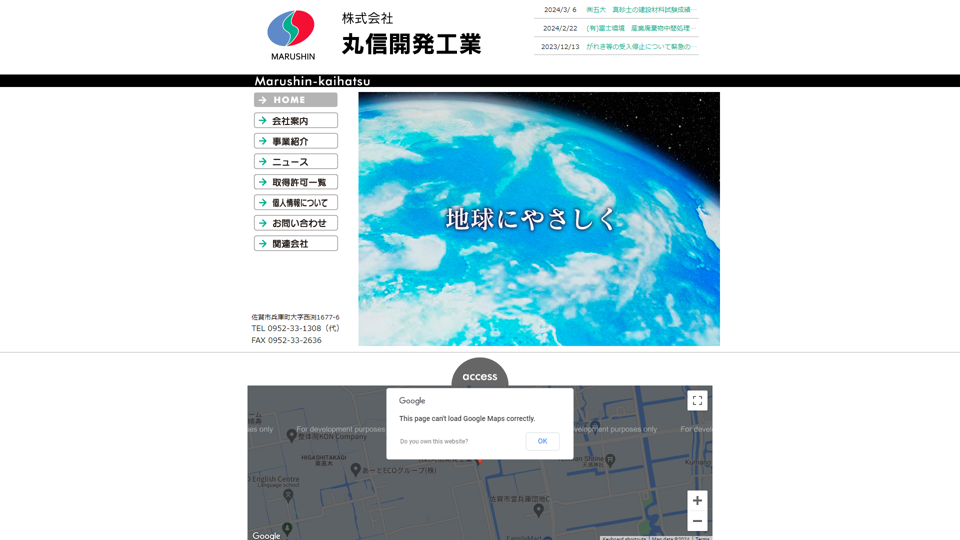Click the red location pin on map
The width and height of the screenshot is (960, 540).
coord(479,460)
